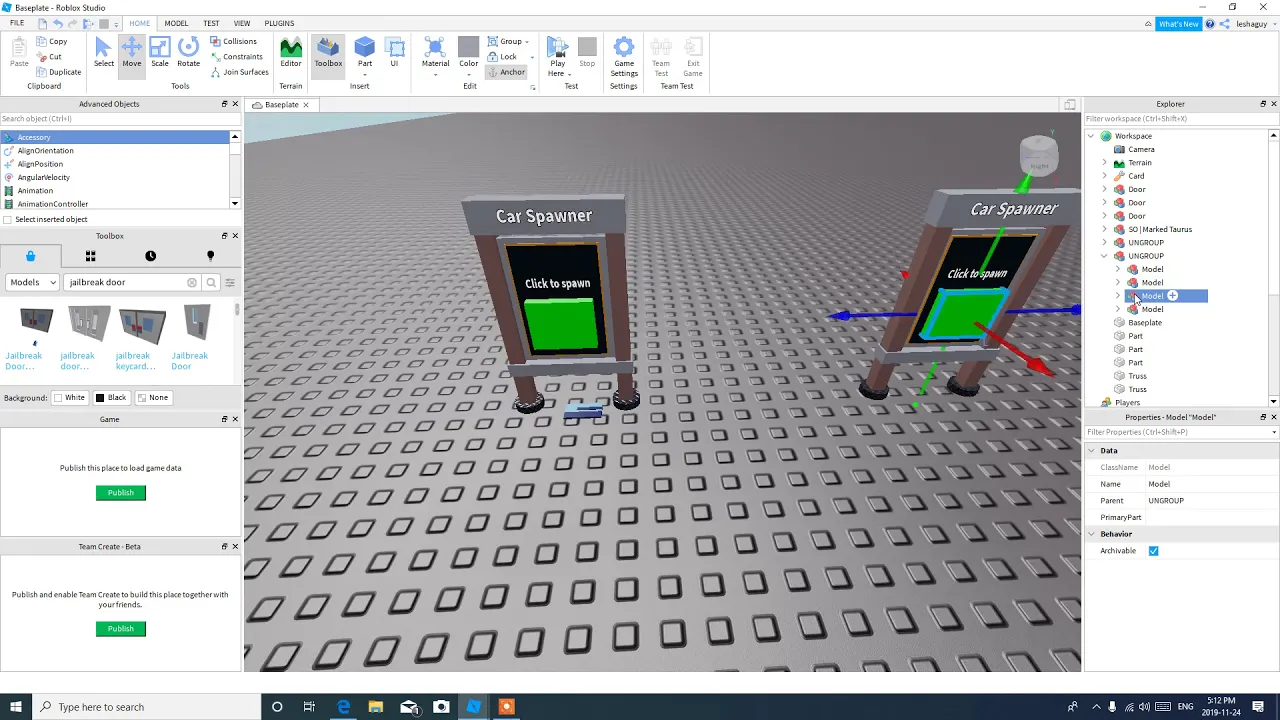Open the UI insert tool
The width and height of the screenshot is (1280, 720).
394,53
